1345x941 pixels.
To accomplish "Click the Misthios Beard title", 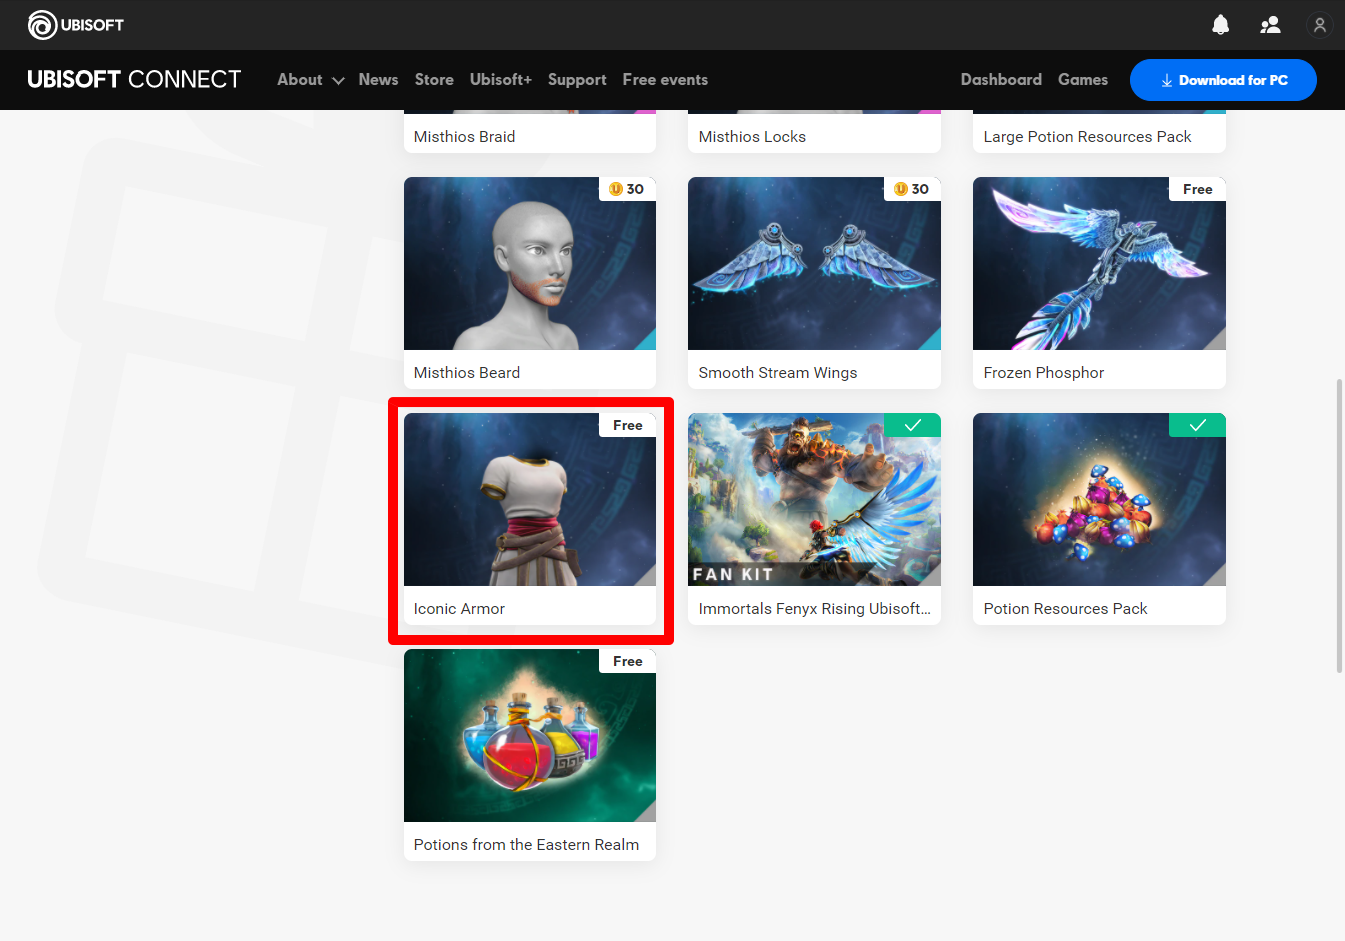I will point(467,373).
